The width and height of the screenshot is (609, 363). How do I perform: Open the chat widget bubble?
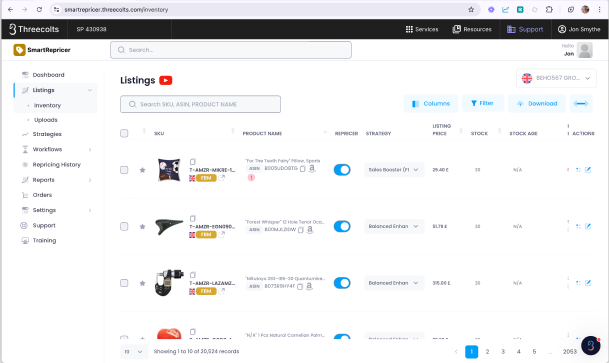[x=591, y=346]
